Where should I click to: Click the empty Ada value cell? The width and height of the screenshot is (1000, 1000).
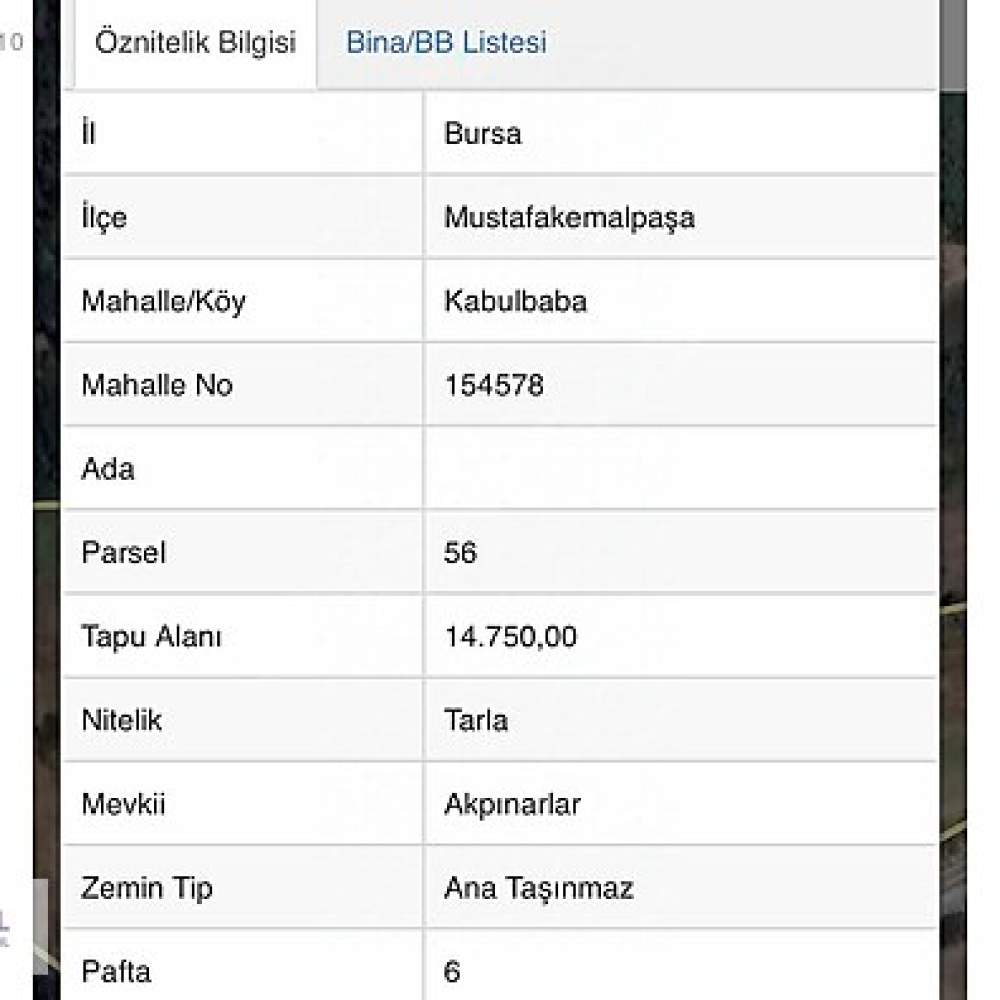pyautogui.click(x=680, y=469)
